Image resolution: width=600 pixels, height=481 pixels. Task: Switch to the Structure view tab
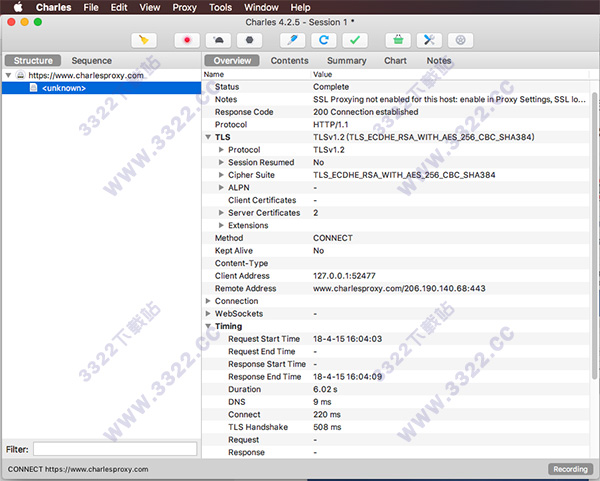(33, 60)
